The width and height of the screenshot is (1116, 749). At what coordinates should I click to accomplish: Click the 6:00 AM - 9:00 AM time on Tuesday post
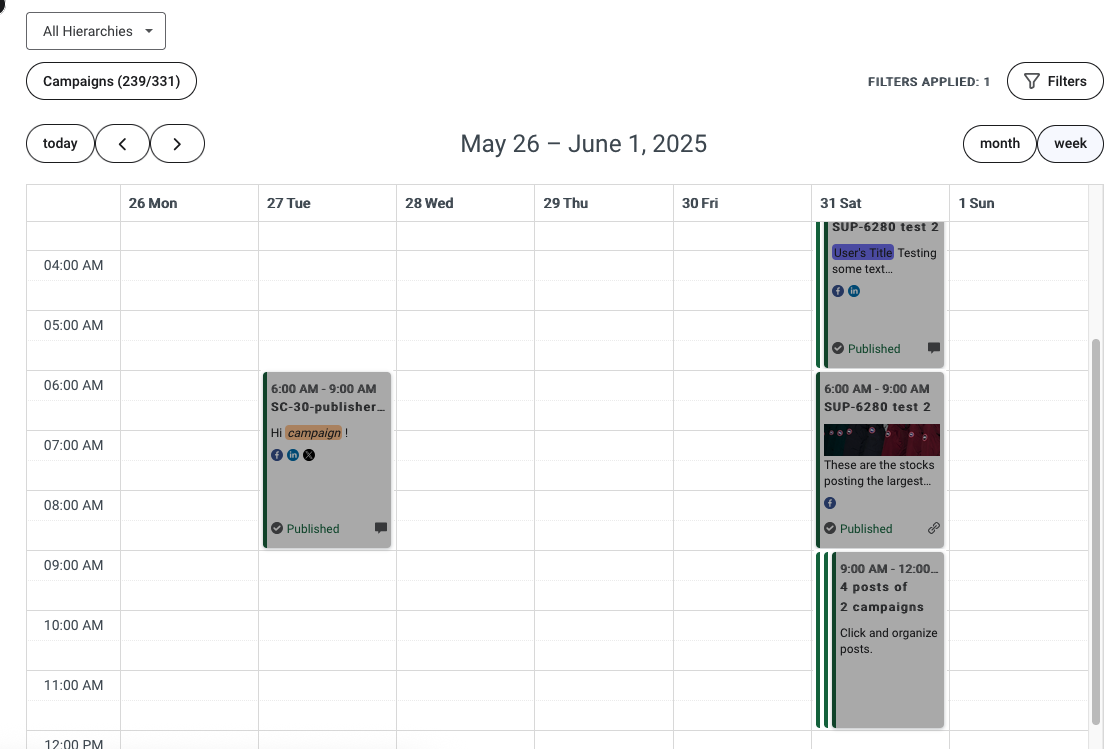(323, 389)
